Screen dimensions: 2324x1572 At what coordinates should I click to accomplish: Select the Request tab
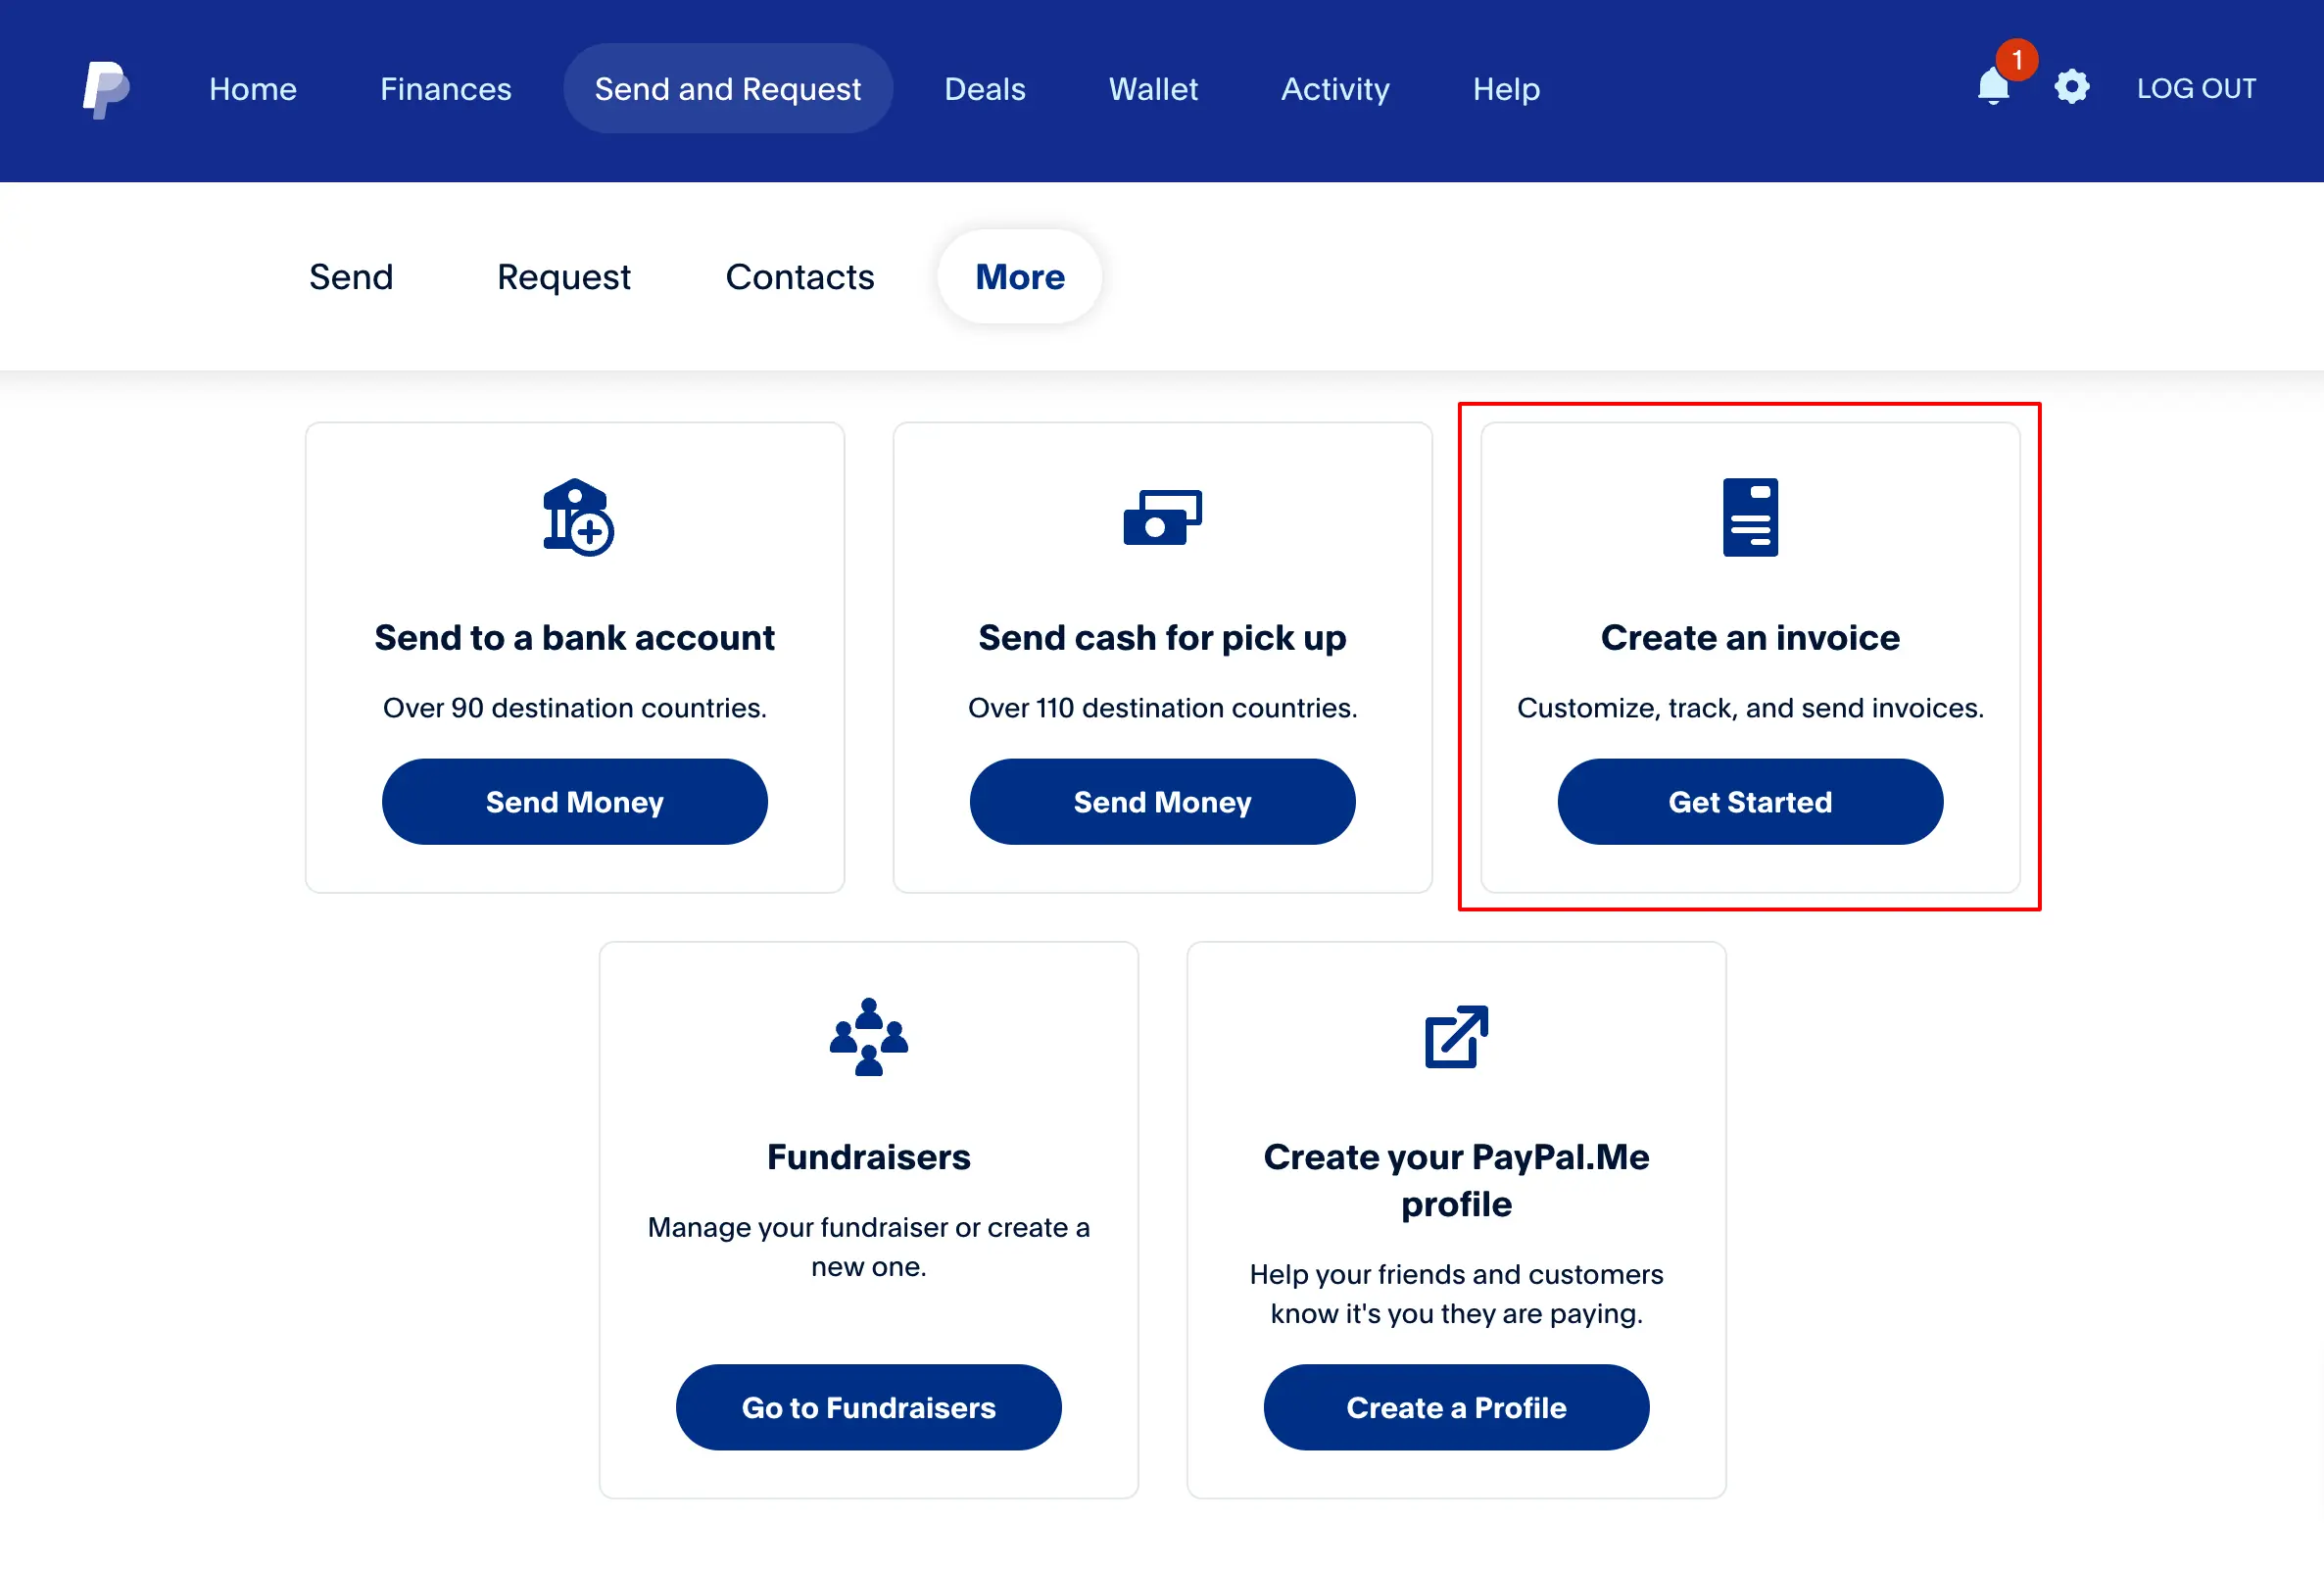[563, 275]
